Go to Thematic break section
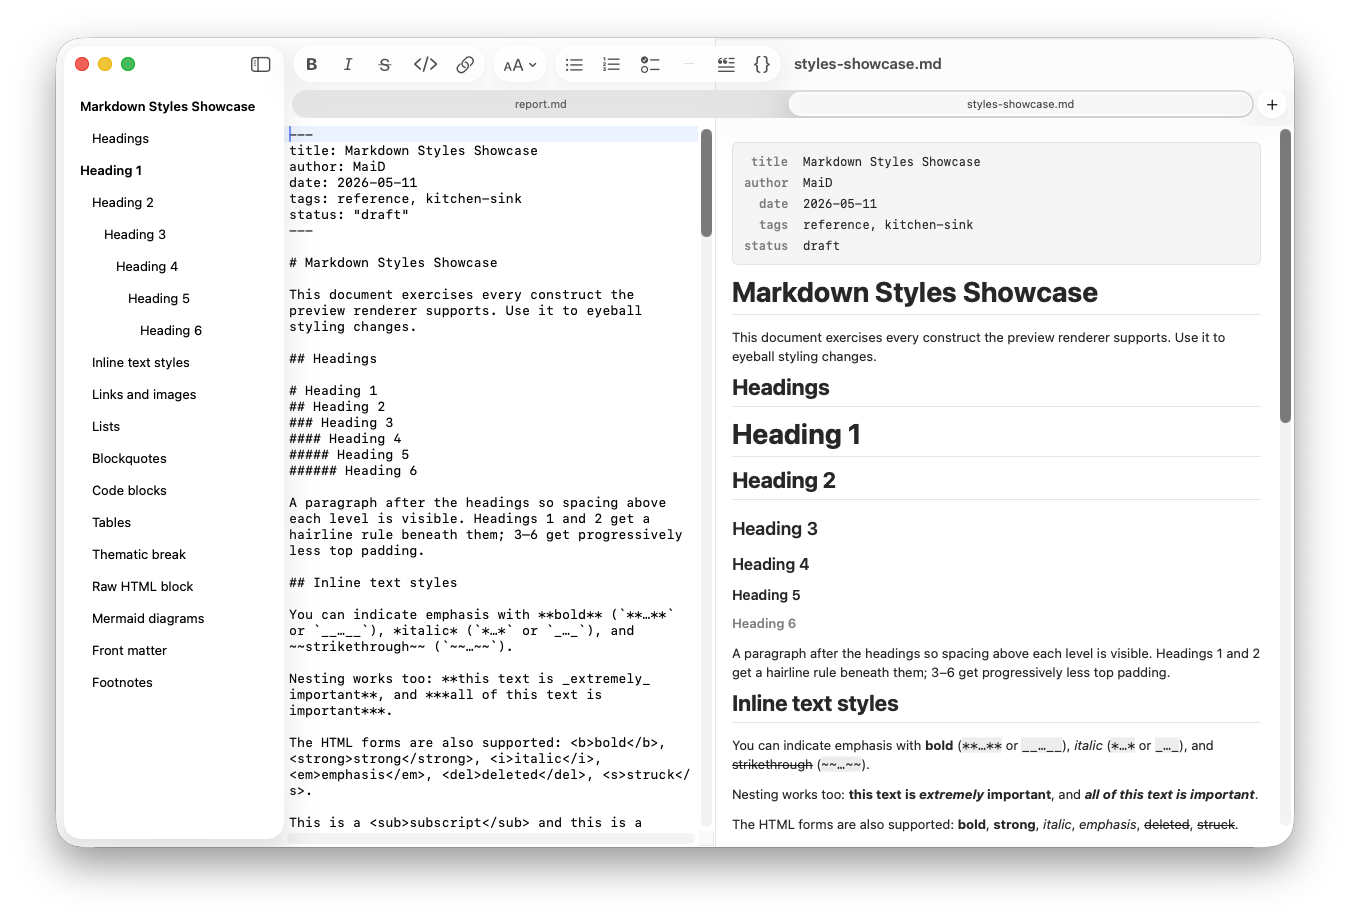 click(139, 554)
